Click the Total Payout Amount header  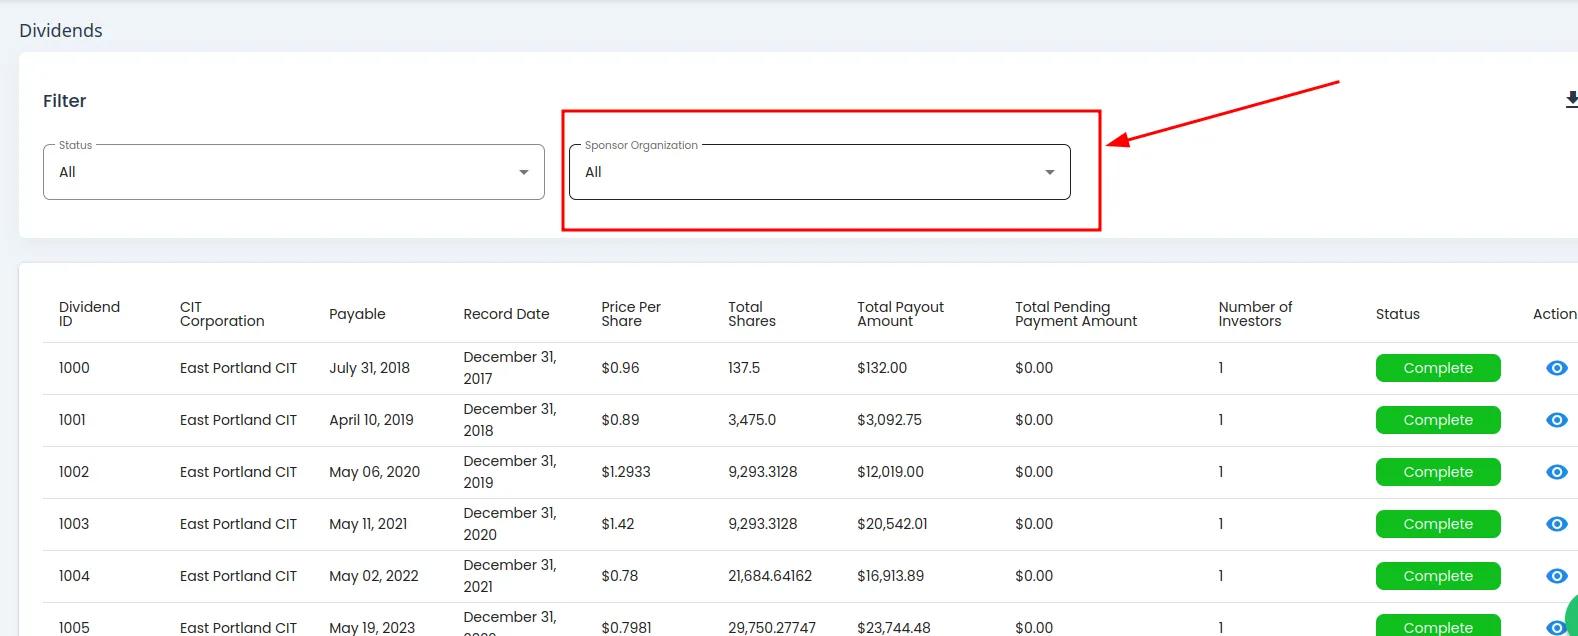pyautogui.click(x=900, y=314)
